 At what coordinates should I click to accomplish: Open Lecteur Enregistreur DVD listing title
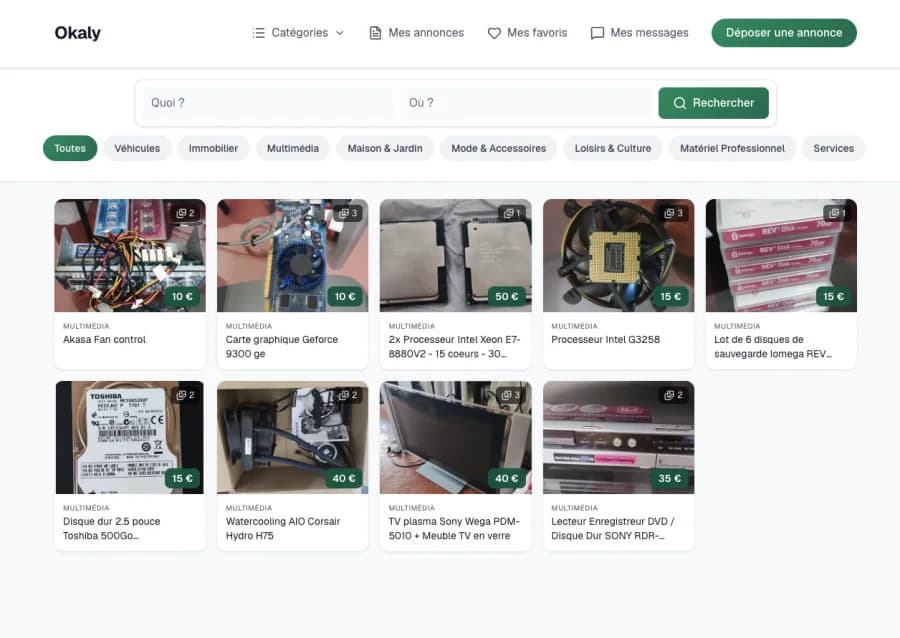[613, 528]
